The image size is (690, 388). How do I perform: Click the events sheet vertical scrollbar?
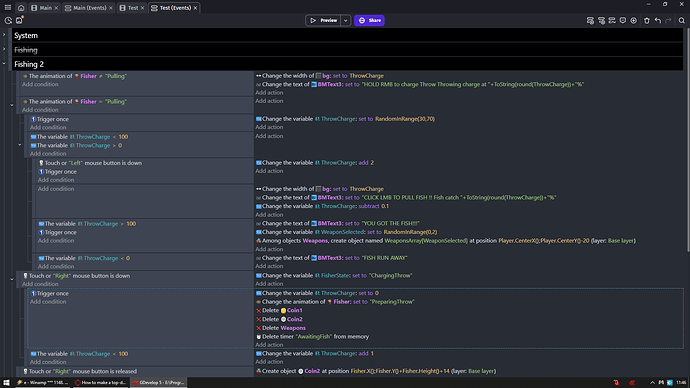tap(687, 141)
